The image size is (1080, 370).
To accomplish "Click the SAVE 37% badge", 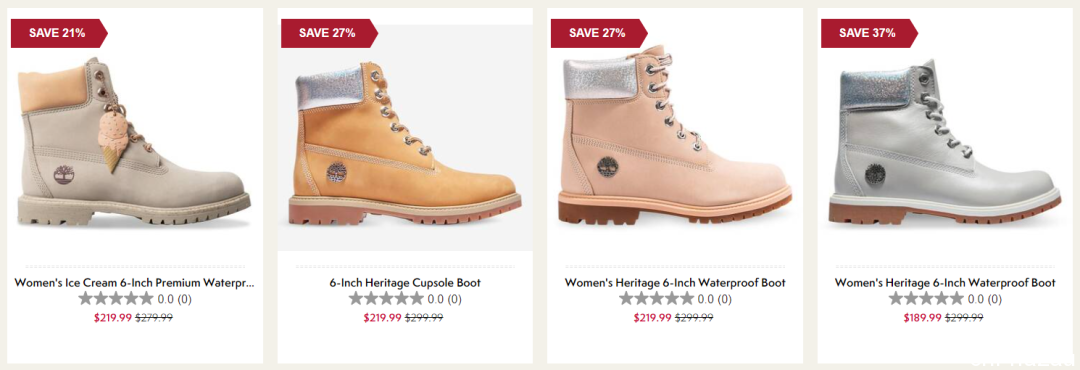I will tap(869, 33).
